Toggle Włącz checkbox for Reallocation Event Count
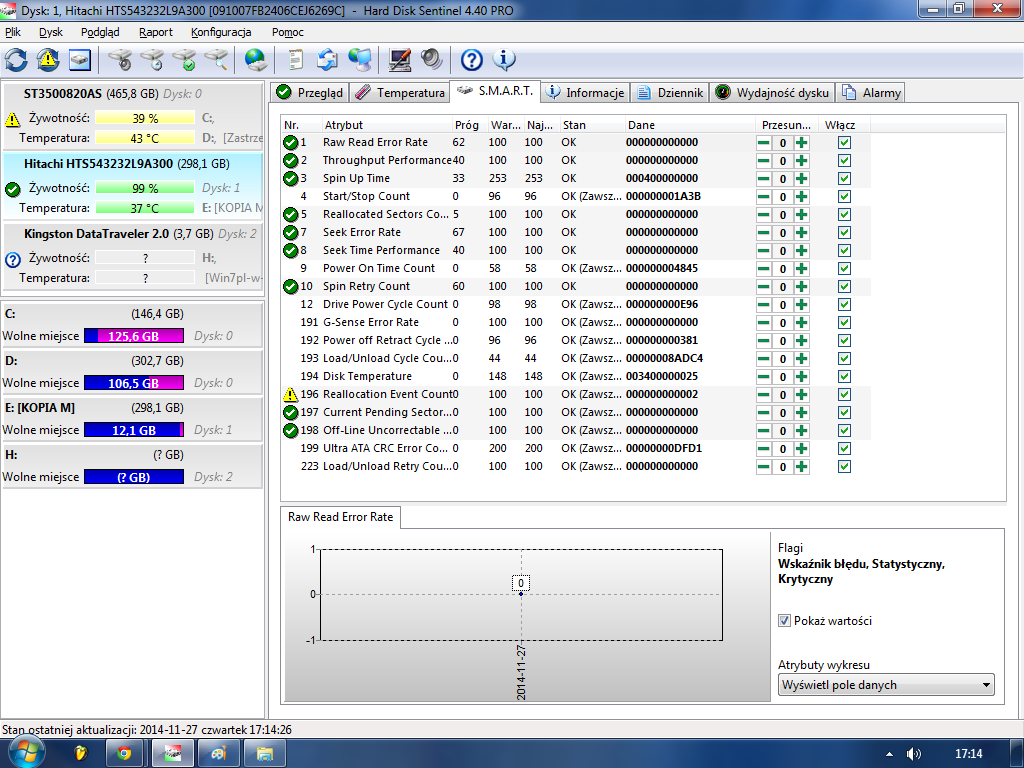 [844, 394]
